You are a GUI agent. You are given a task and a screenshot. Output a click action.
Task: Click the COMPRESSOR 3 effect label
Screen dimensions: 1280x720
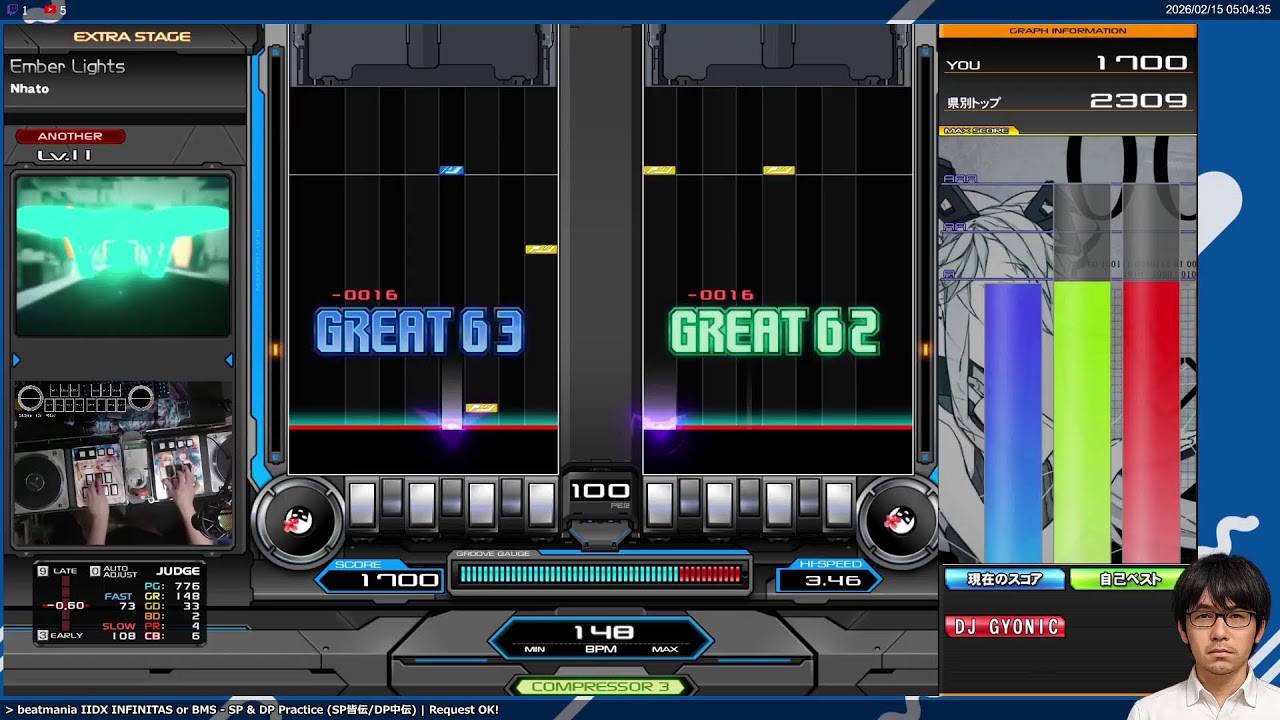600,687
